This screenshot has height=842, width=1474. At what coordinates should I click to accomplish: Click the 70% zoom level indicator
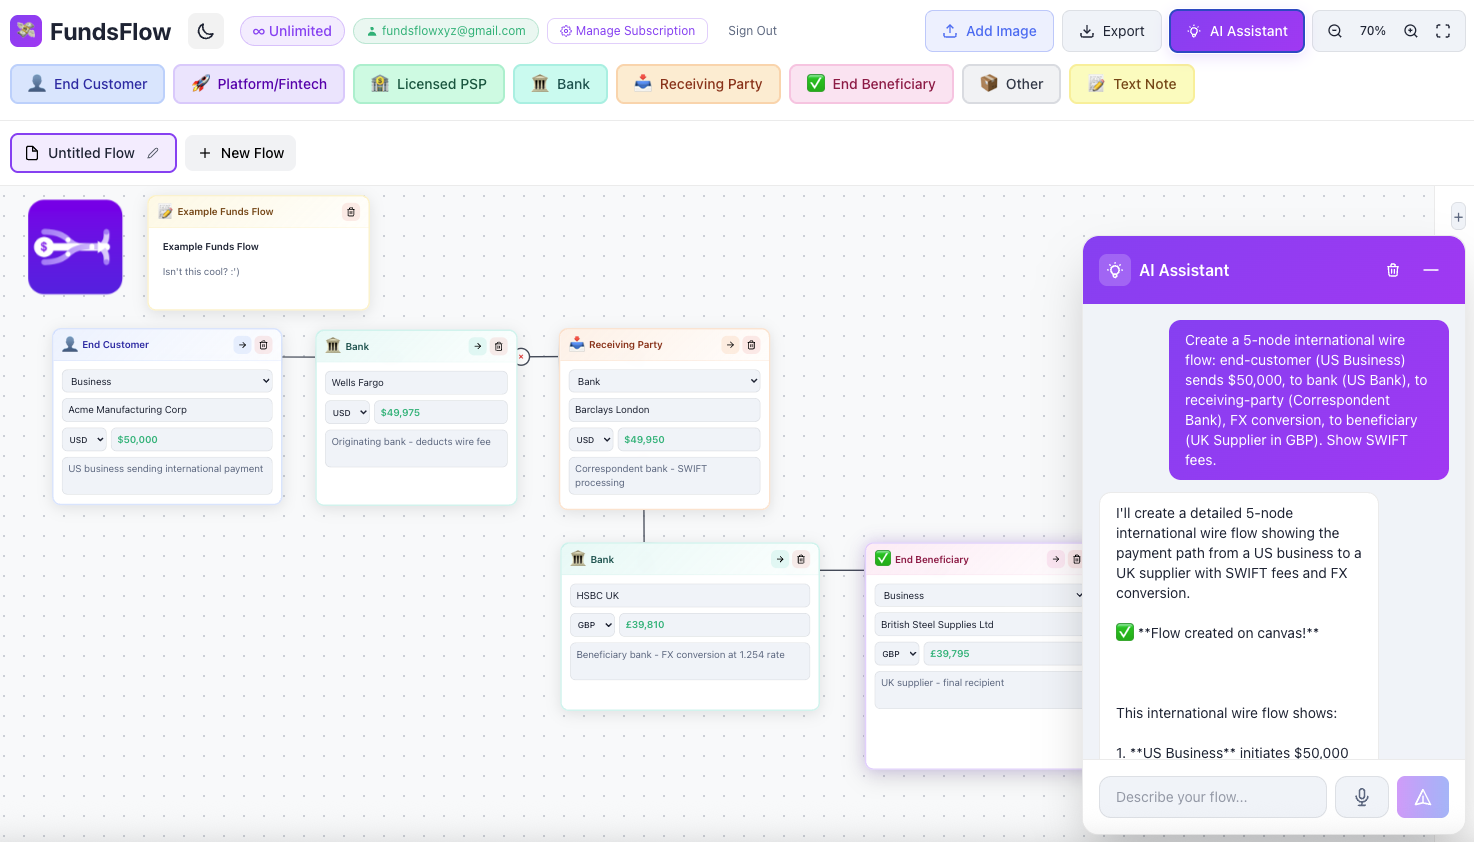click(1373, 31)
